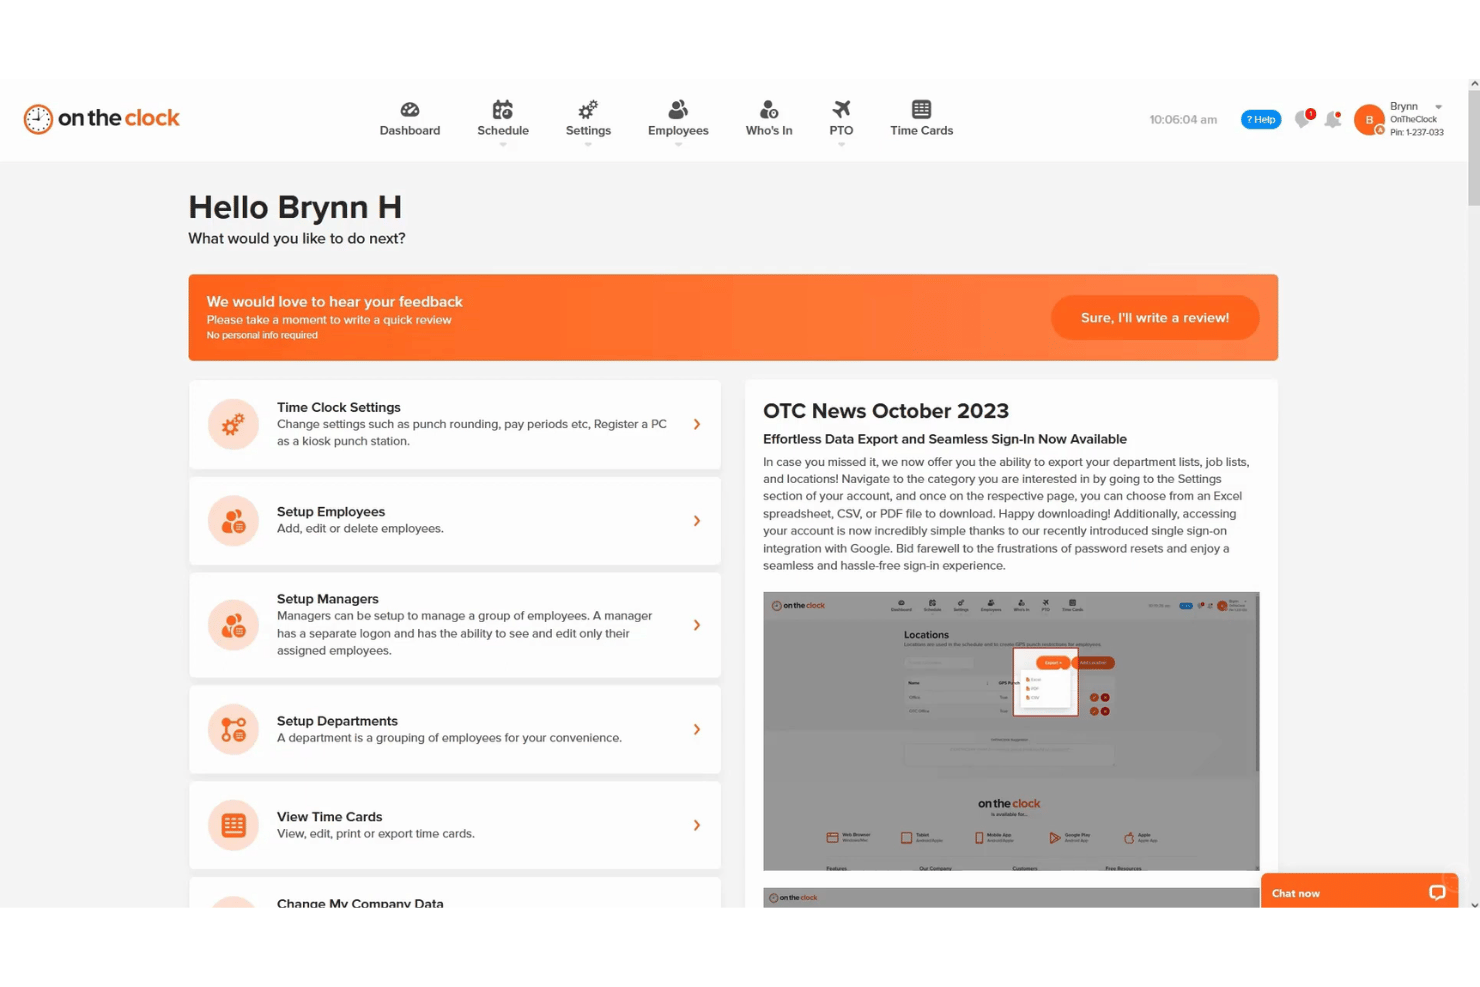The width and height of the screenshot is (1480, 987).
Task: Select the Settings menu label
Action: pyautogui.click(x=588, y=131)
